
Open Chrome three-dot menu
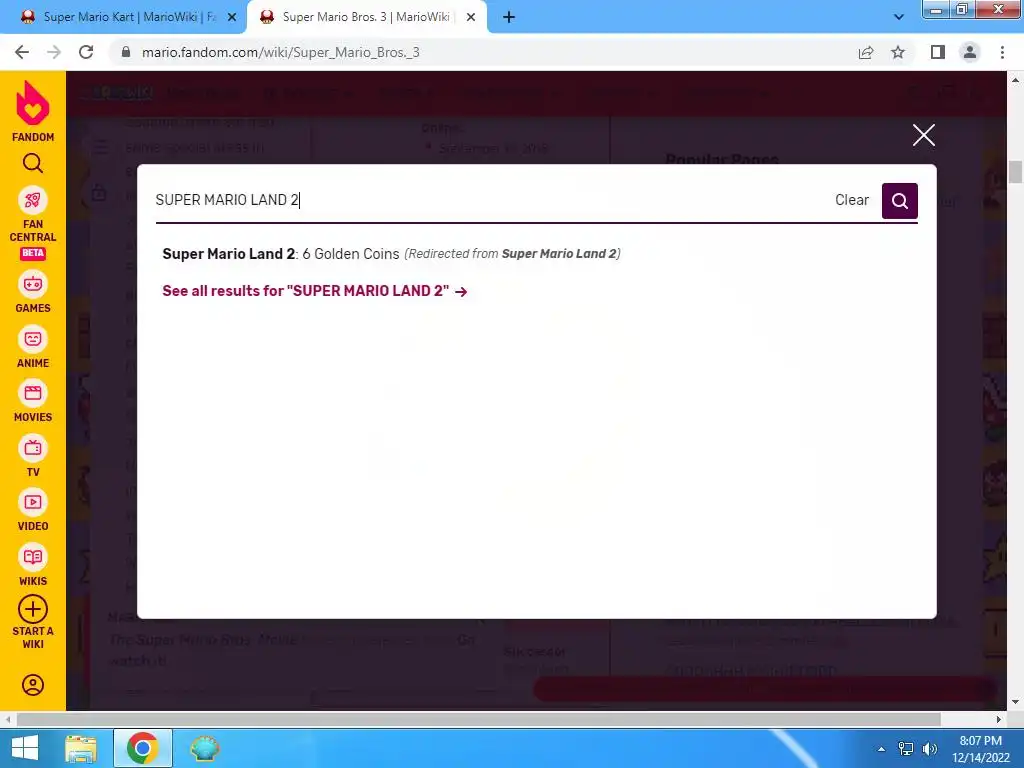[x=1002, y=52]
